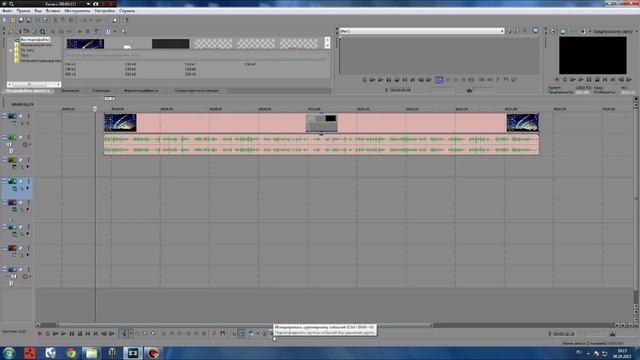
Task: Click the Open project toolbar icon
Action: tap(13, 20)
